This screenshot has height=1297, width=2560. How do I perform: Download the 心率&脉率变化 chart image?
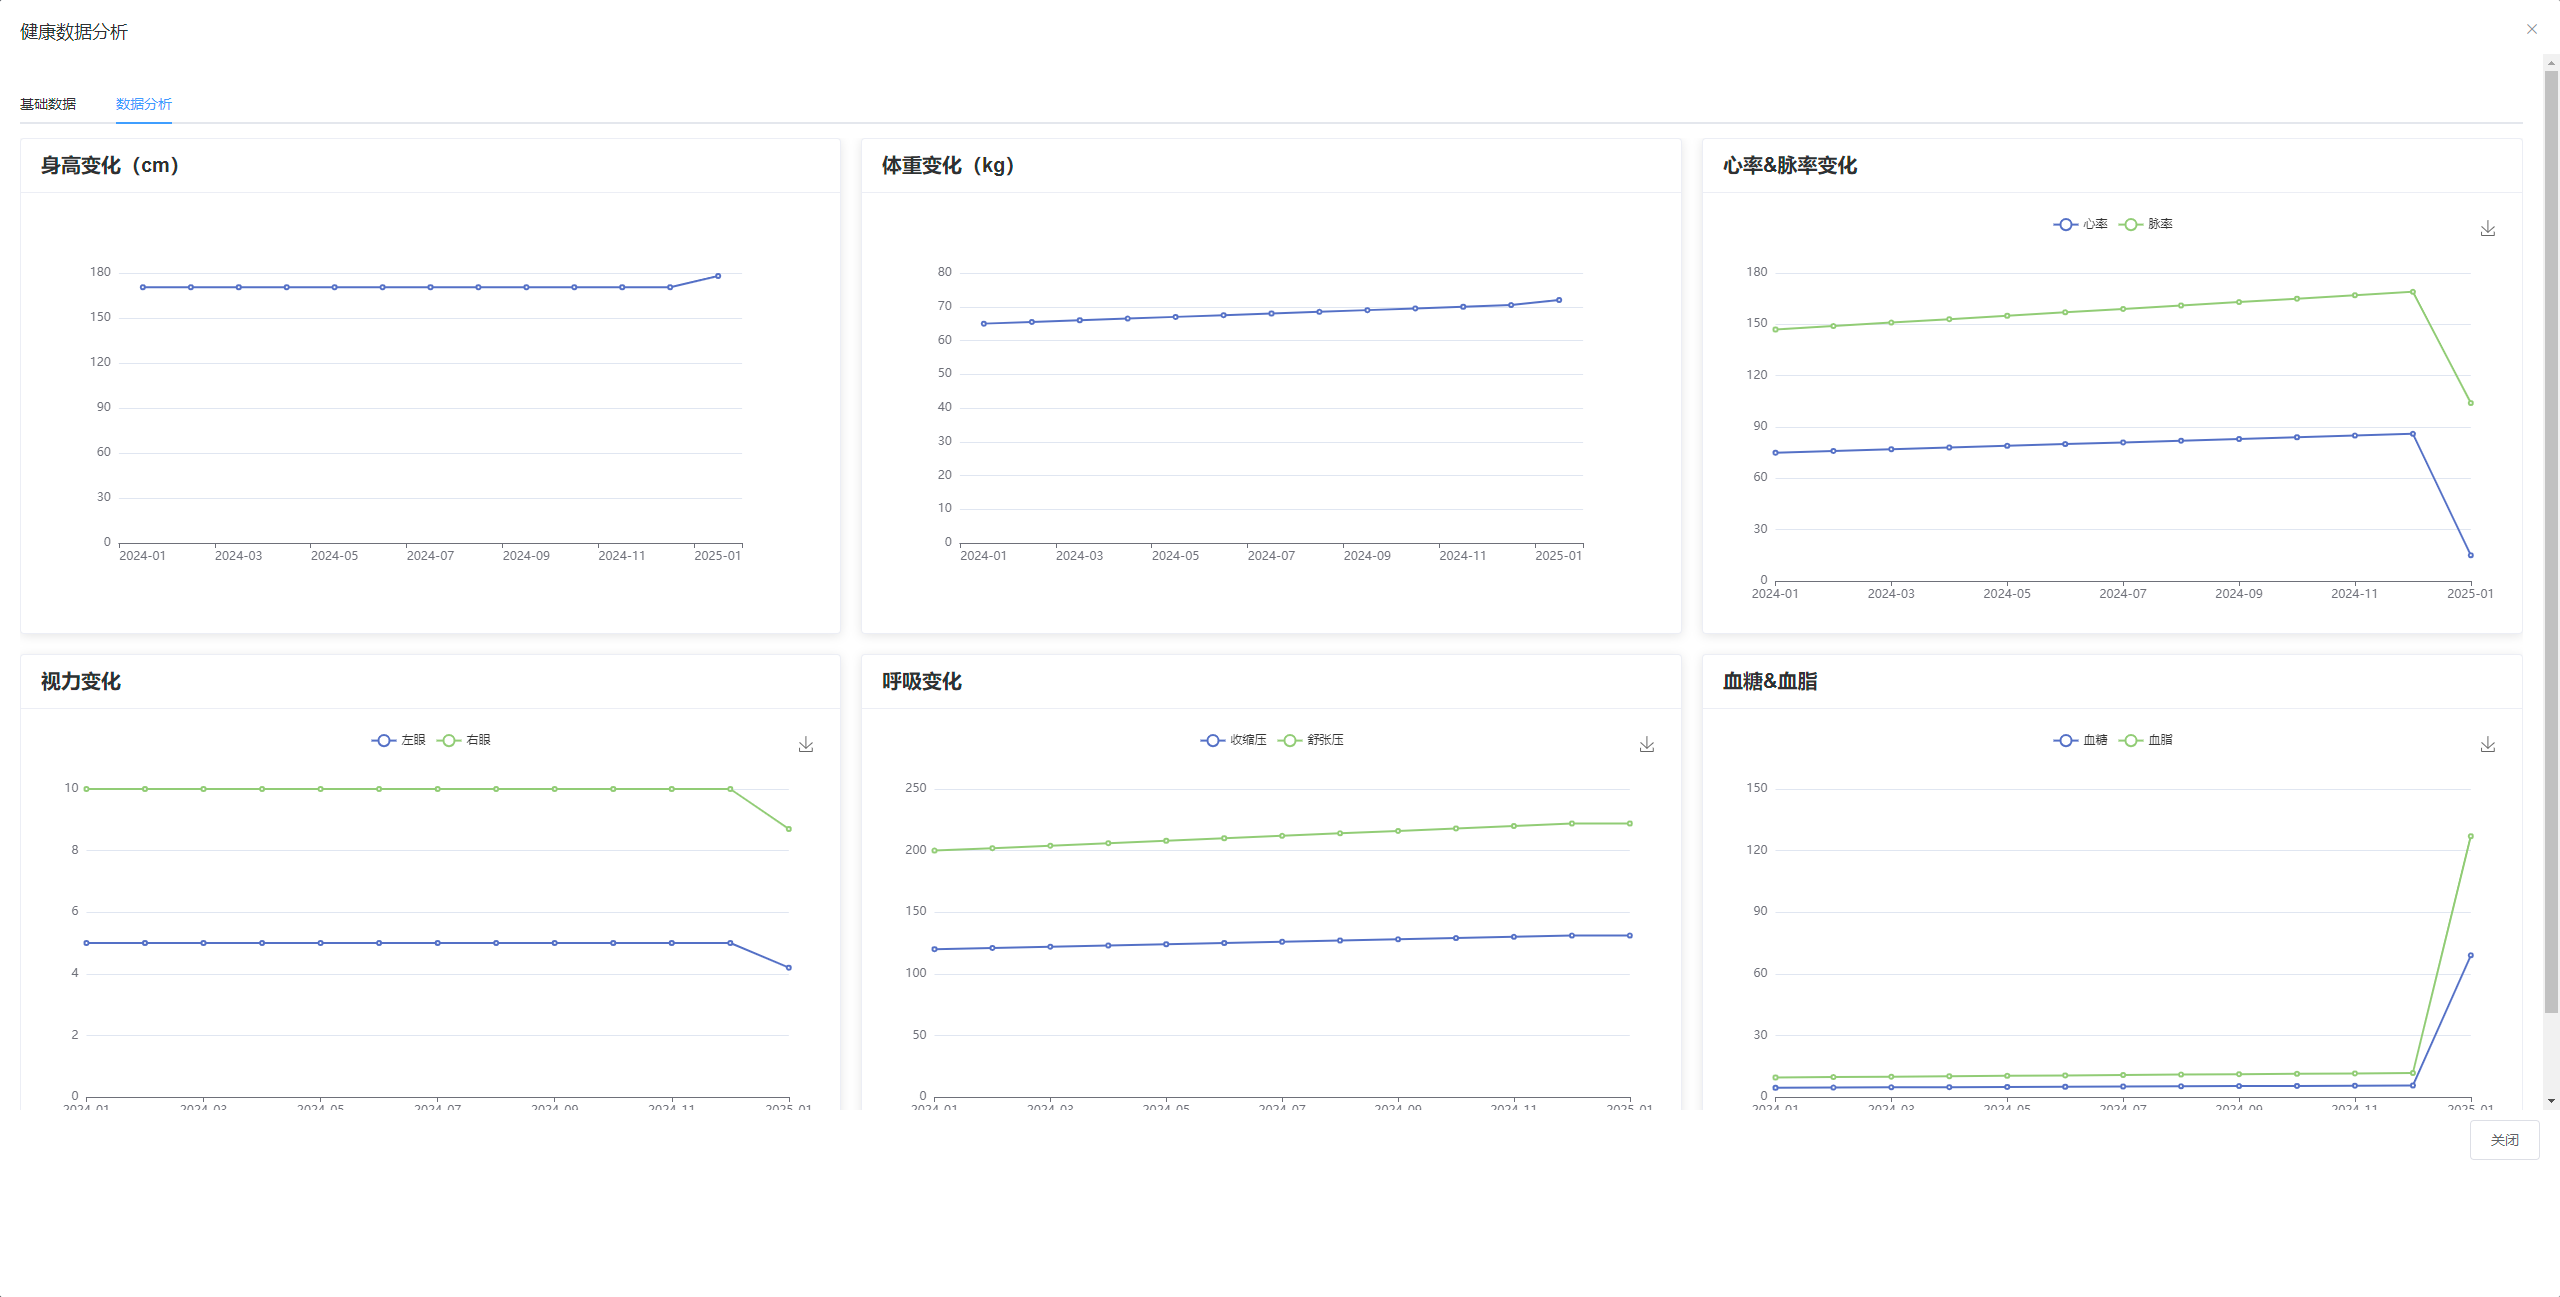pyautogui.click(x=2488, y=229)
